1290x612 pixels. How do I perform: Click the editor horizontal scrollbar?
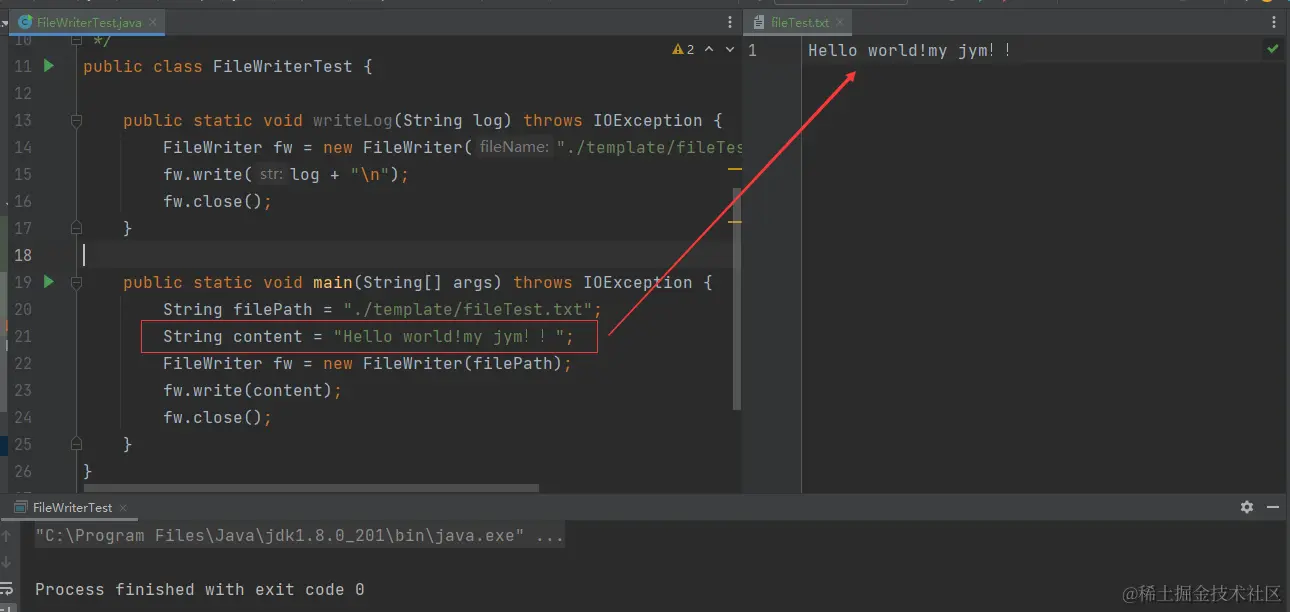coord(312,489)
